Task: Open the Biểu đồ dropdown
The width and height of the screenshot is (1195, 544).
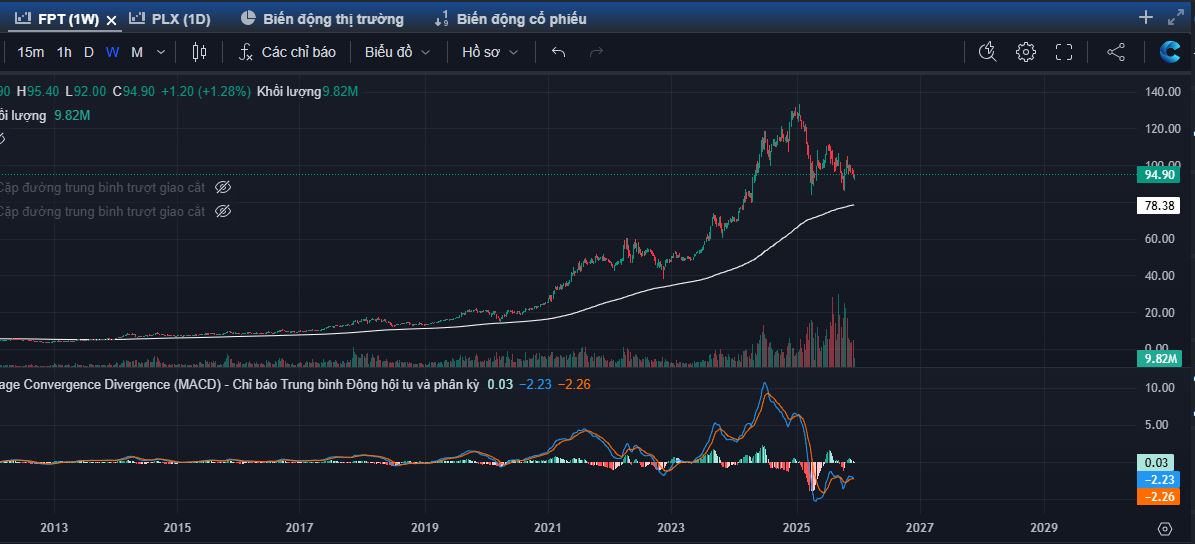Action: click(397, 52)
